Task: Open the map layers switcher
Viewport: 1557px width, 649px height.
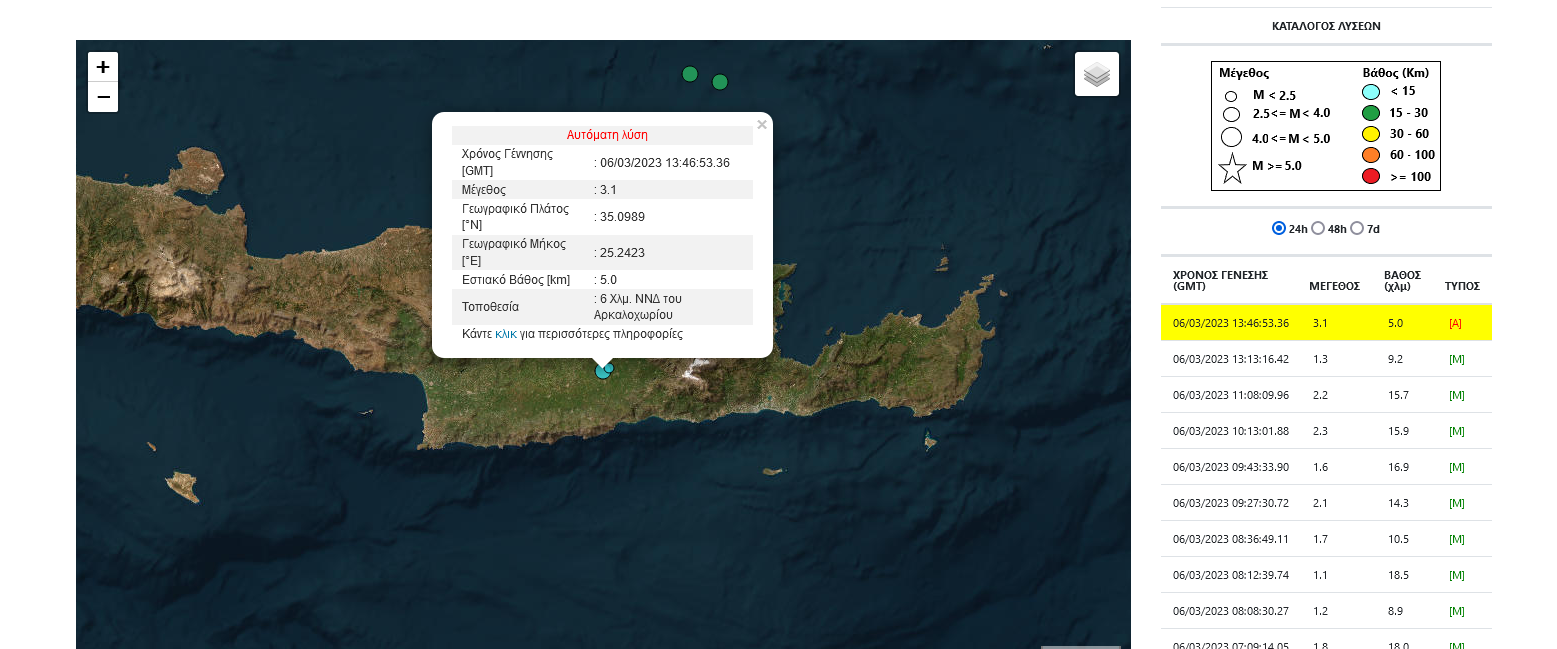Action: [x=1097, y=74]
